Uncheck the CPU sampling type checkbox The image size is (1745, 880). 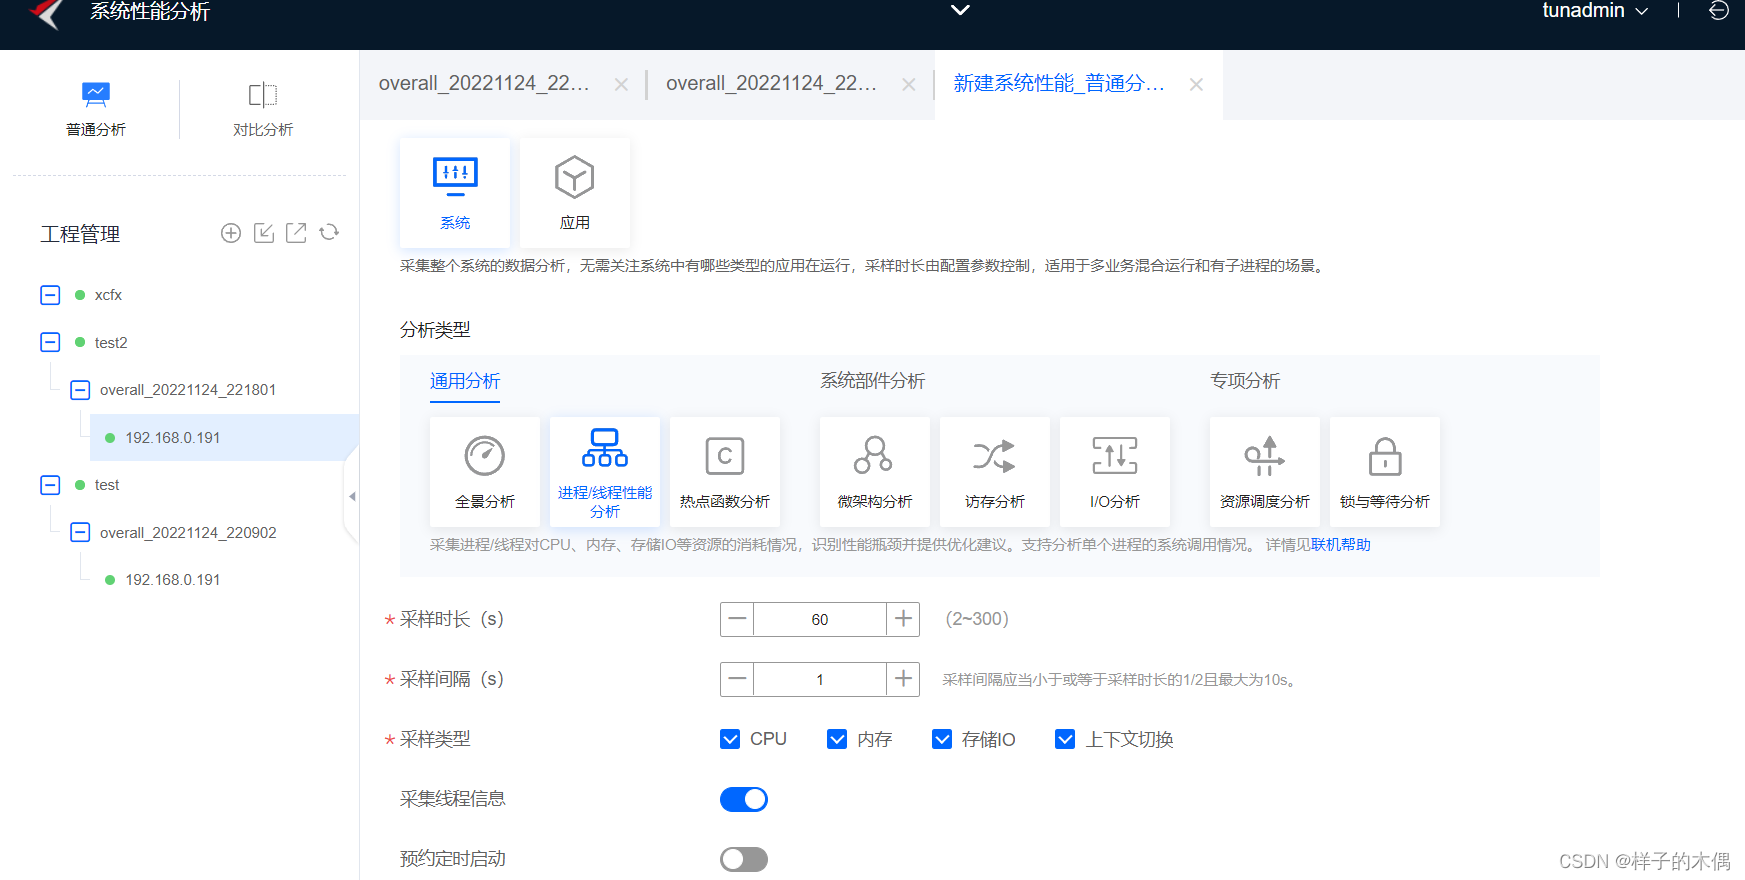click(730, 739)
